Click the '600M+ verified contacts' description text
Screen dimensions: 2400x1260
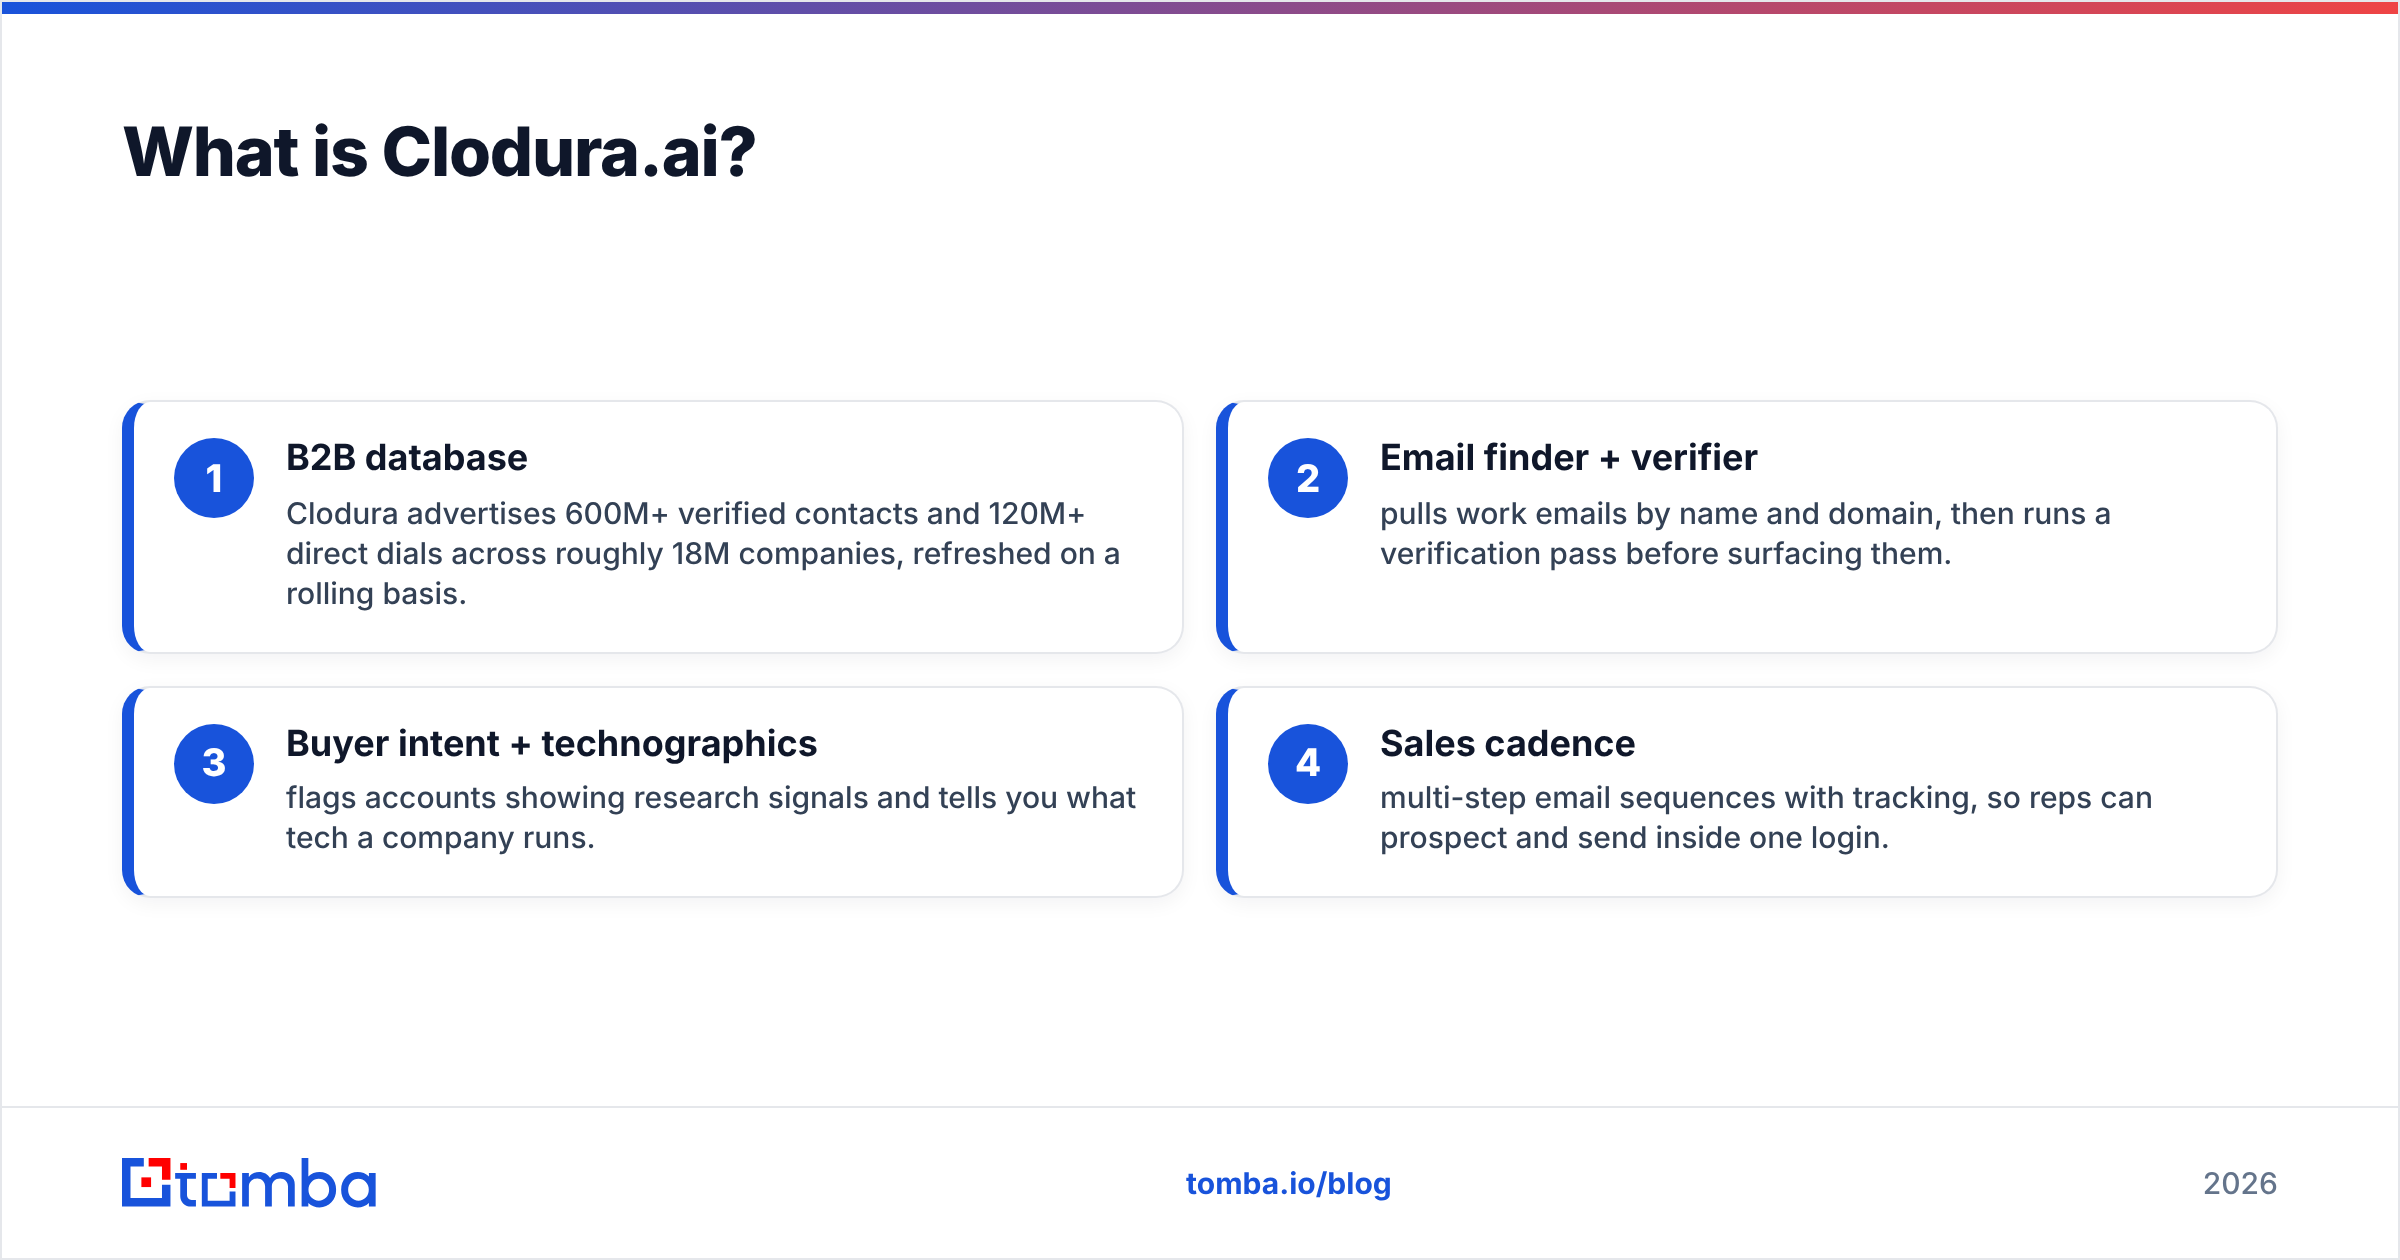(703, 553)
